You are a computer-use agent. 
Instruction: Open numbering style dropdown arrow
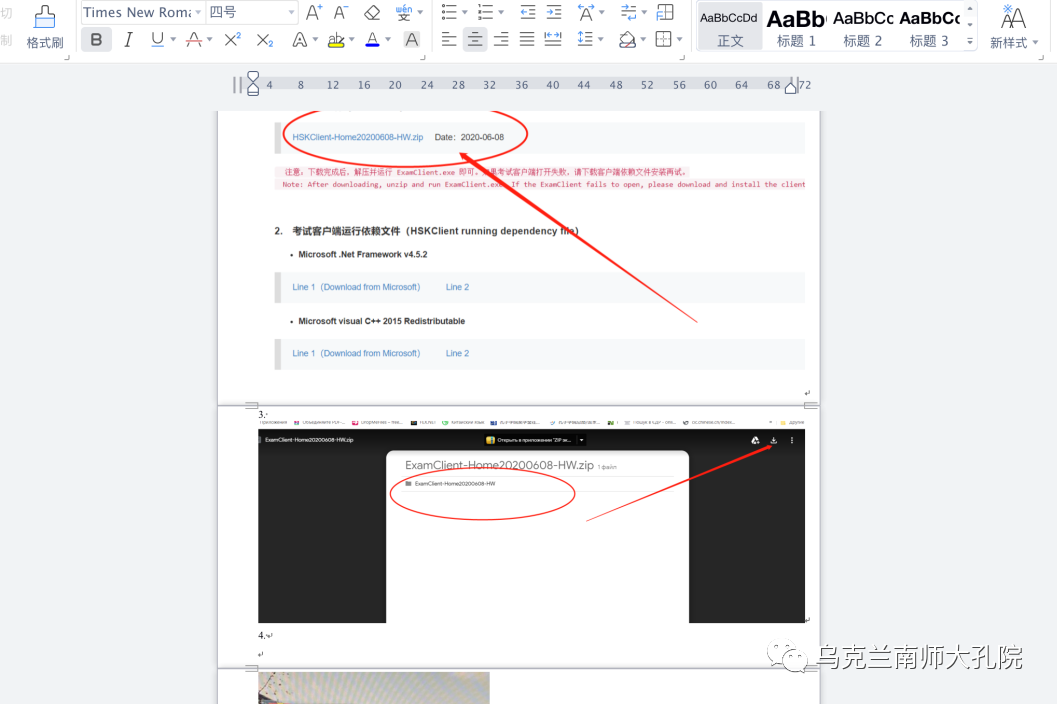coord(501,12)
